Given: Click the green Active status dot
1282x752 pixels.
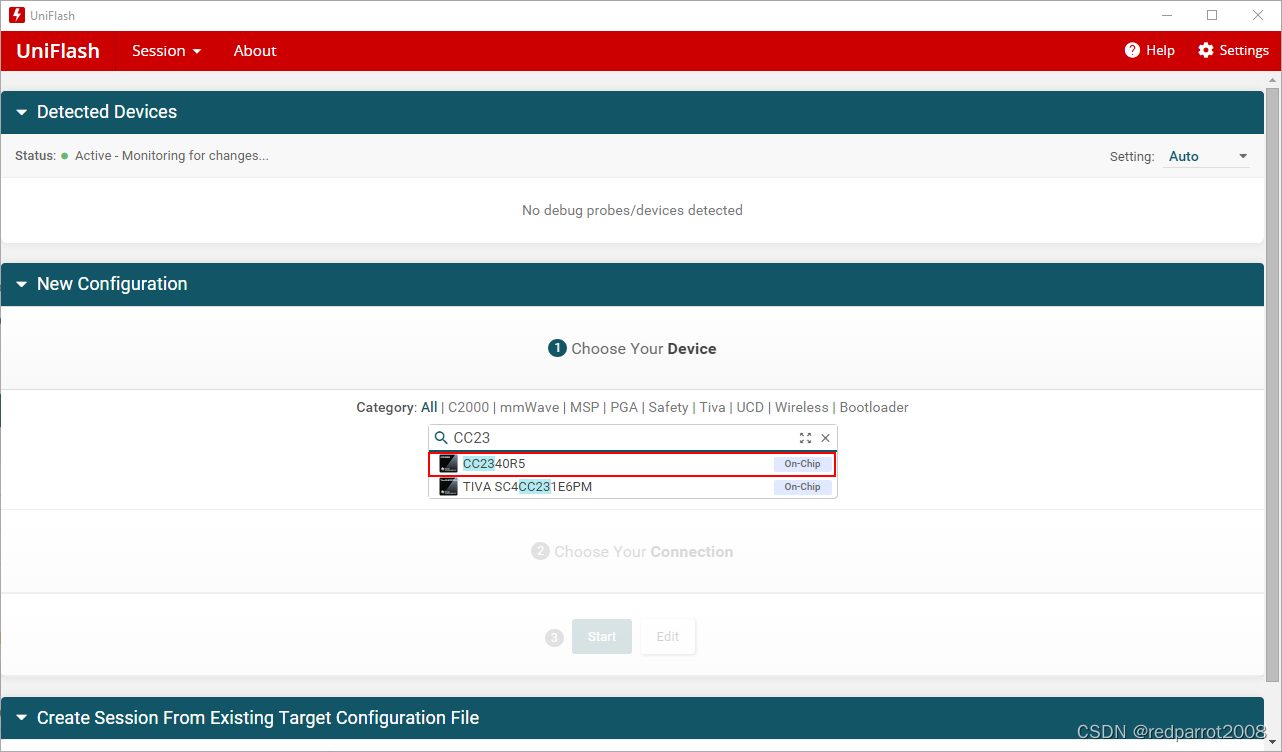Looking at the screenshot, I should tap(65, 156).
